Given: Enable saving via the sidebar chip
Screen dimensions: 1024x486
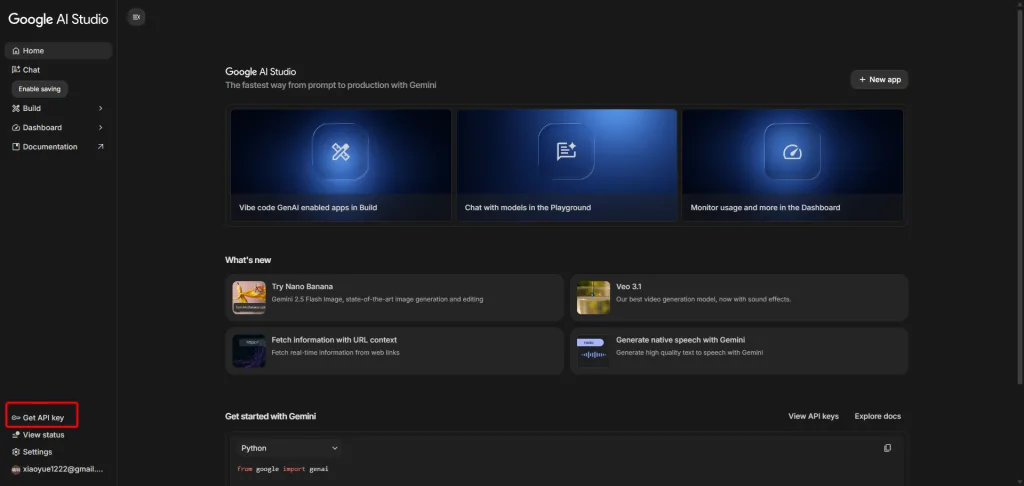Looking at the screenshot, I should coord(40,89).
